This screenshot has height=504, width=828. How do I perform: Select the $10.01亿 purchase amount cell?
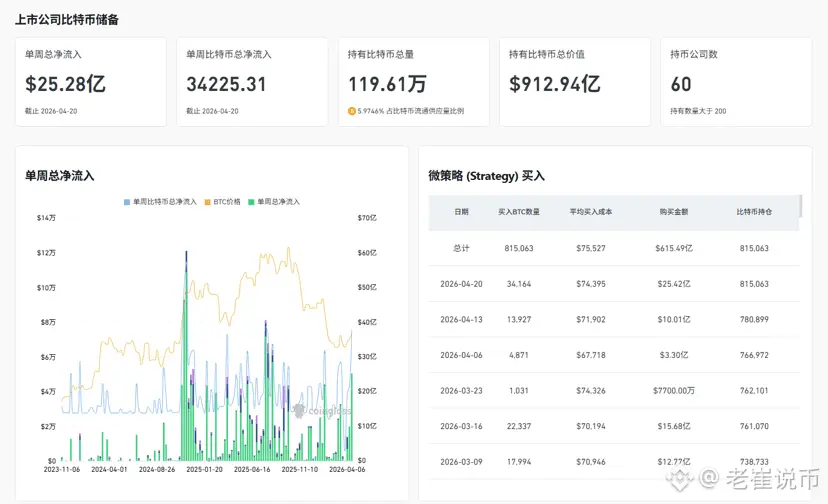674,320
